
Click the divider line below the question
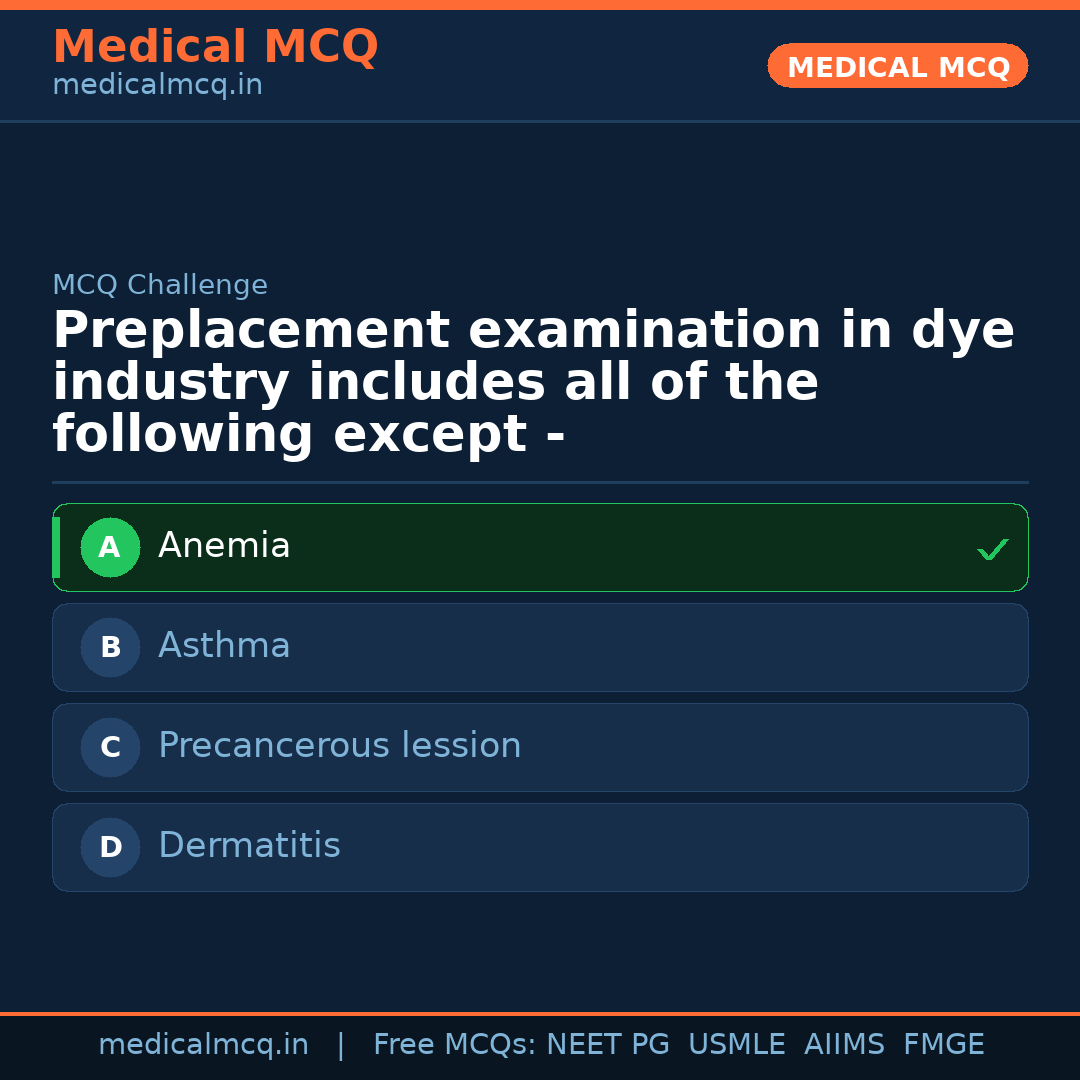540,483
